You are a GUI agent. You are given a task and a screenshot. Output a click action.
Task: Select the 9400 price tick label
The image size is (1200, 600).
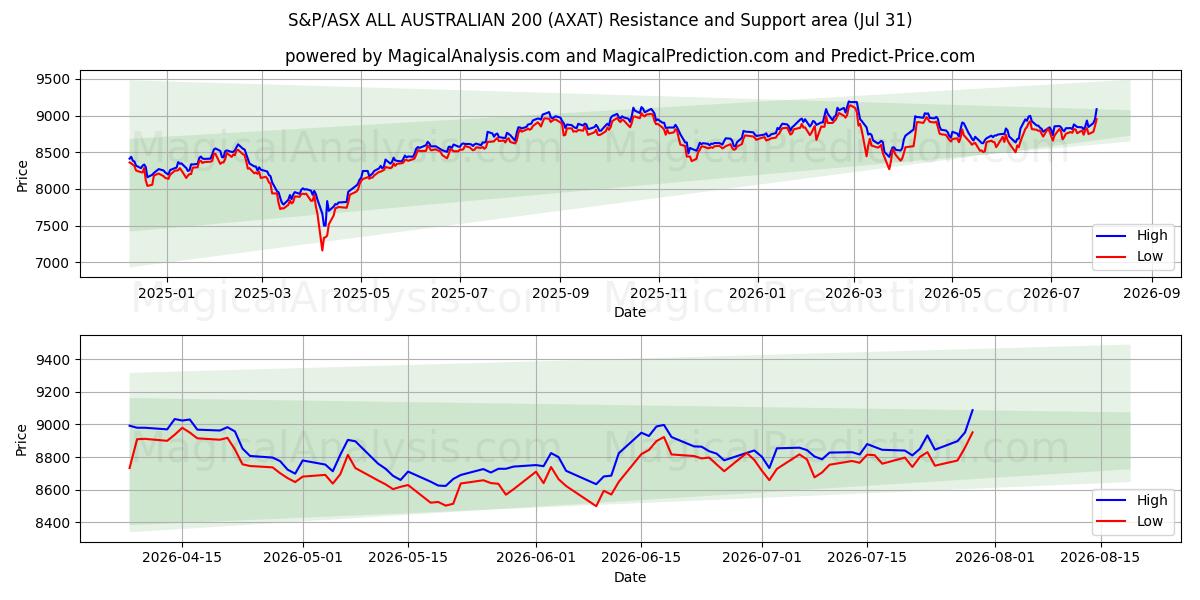coord(54,360)
